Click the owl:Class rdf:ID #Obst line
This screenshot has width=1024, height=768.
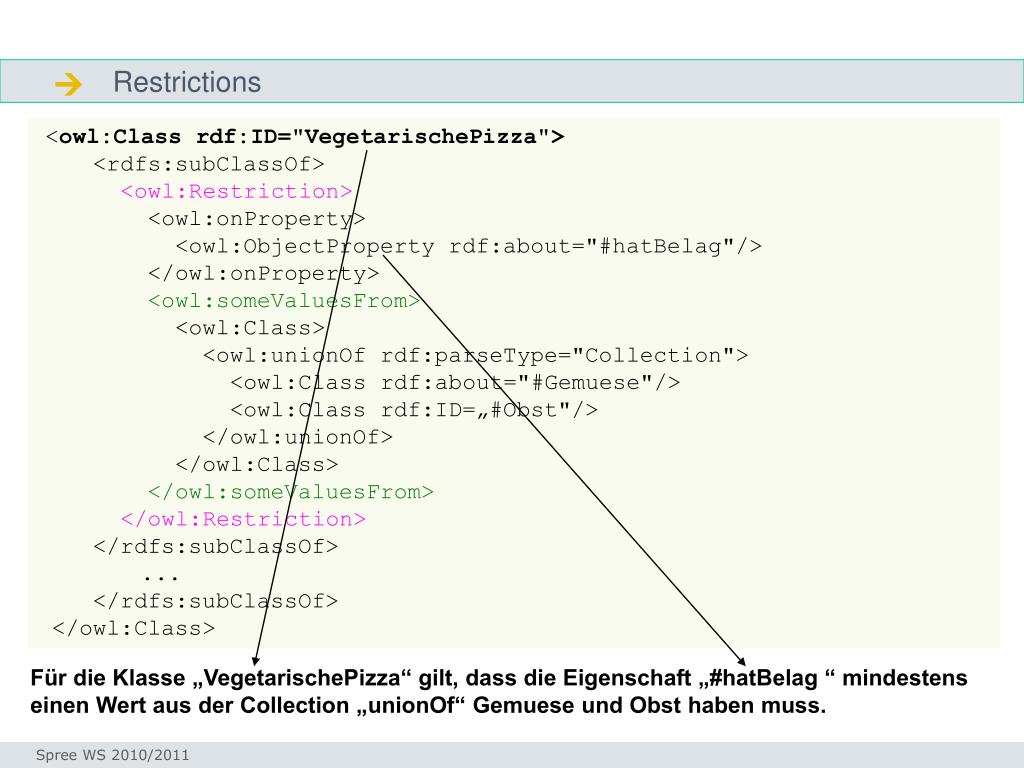(414, 410)
